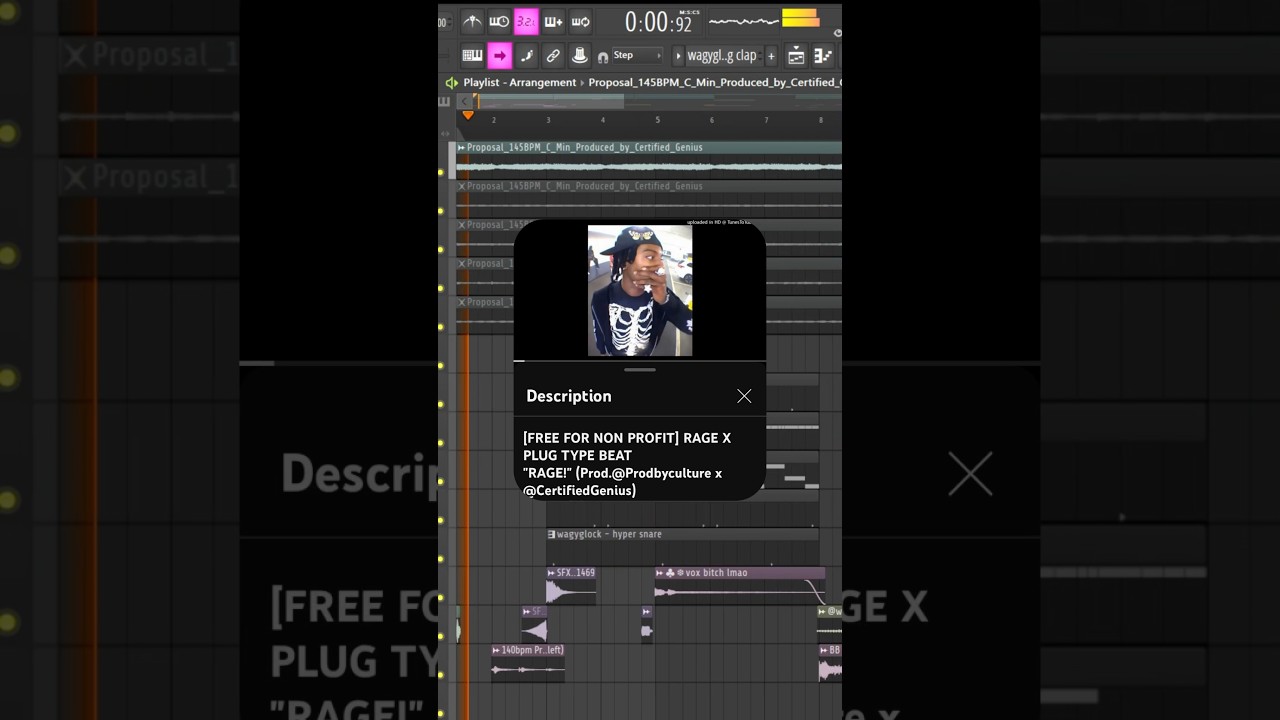Click the video progress bar
Image resolution: width=1280 pixels, height=720 pixels.
(x=640, y=360)
